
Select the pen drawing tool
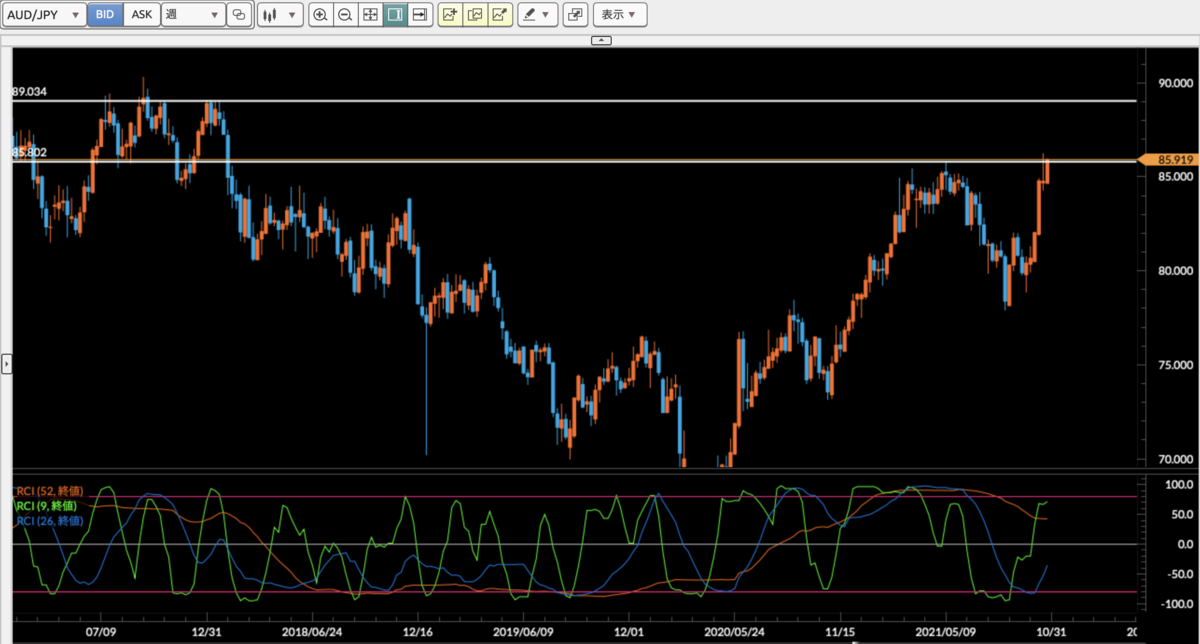(x=530, y=14)
